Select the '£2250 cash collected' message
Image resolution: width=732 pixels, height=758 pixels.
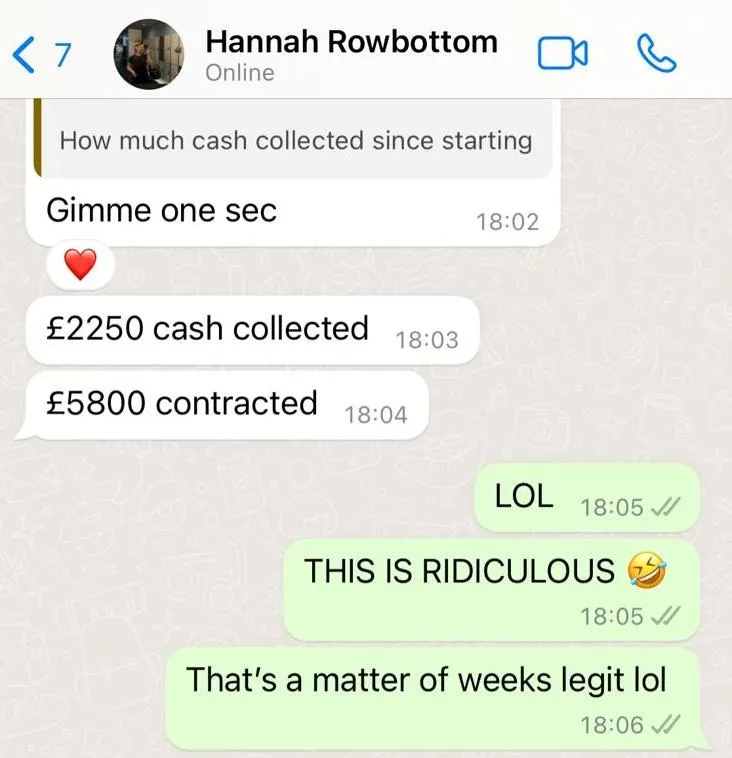252,330
